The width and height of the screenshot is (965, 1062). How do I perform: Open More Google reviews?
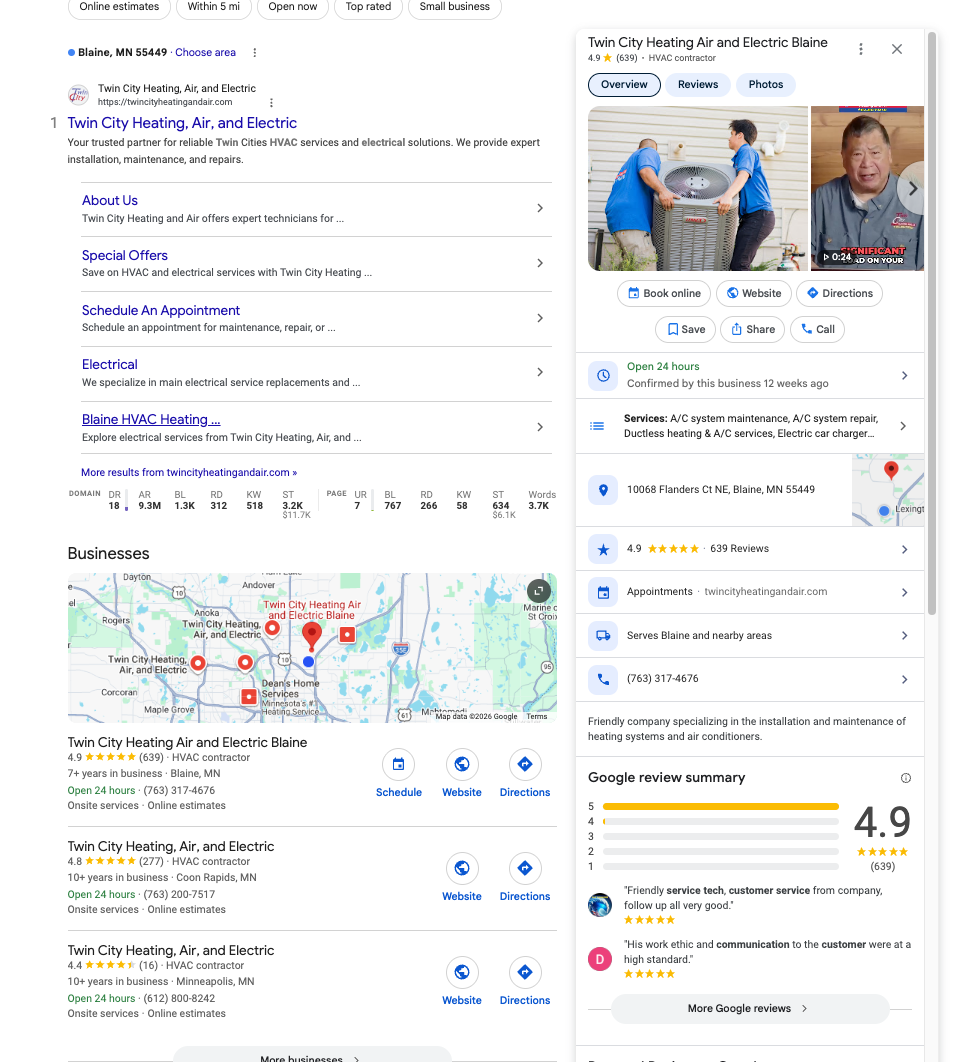click(x=750, y=1008)
